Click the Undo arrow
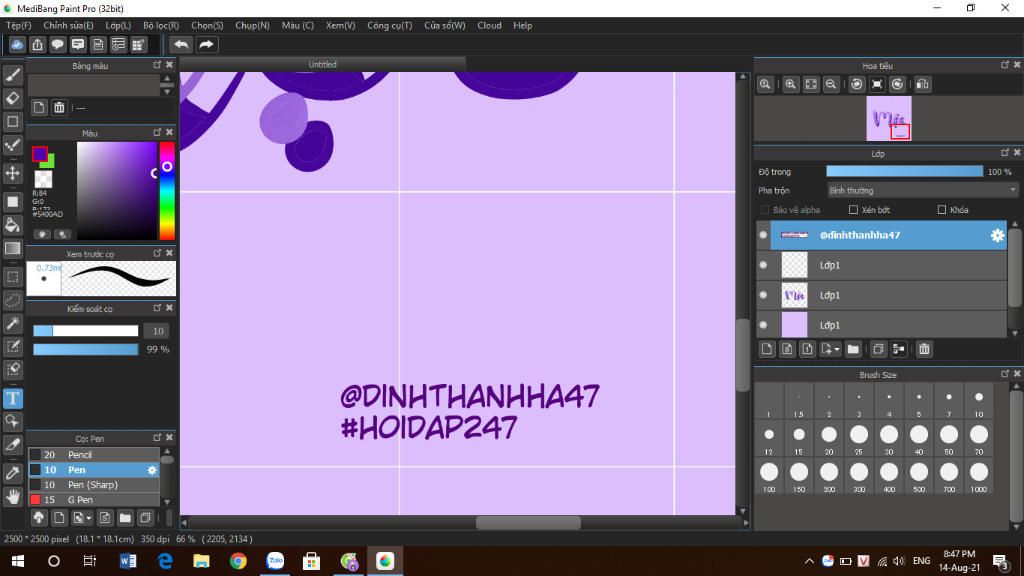Image resolution: width=1024 pixels, height=576 pixels. pyautogui.click(x=181, y=44)
